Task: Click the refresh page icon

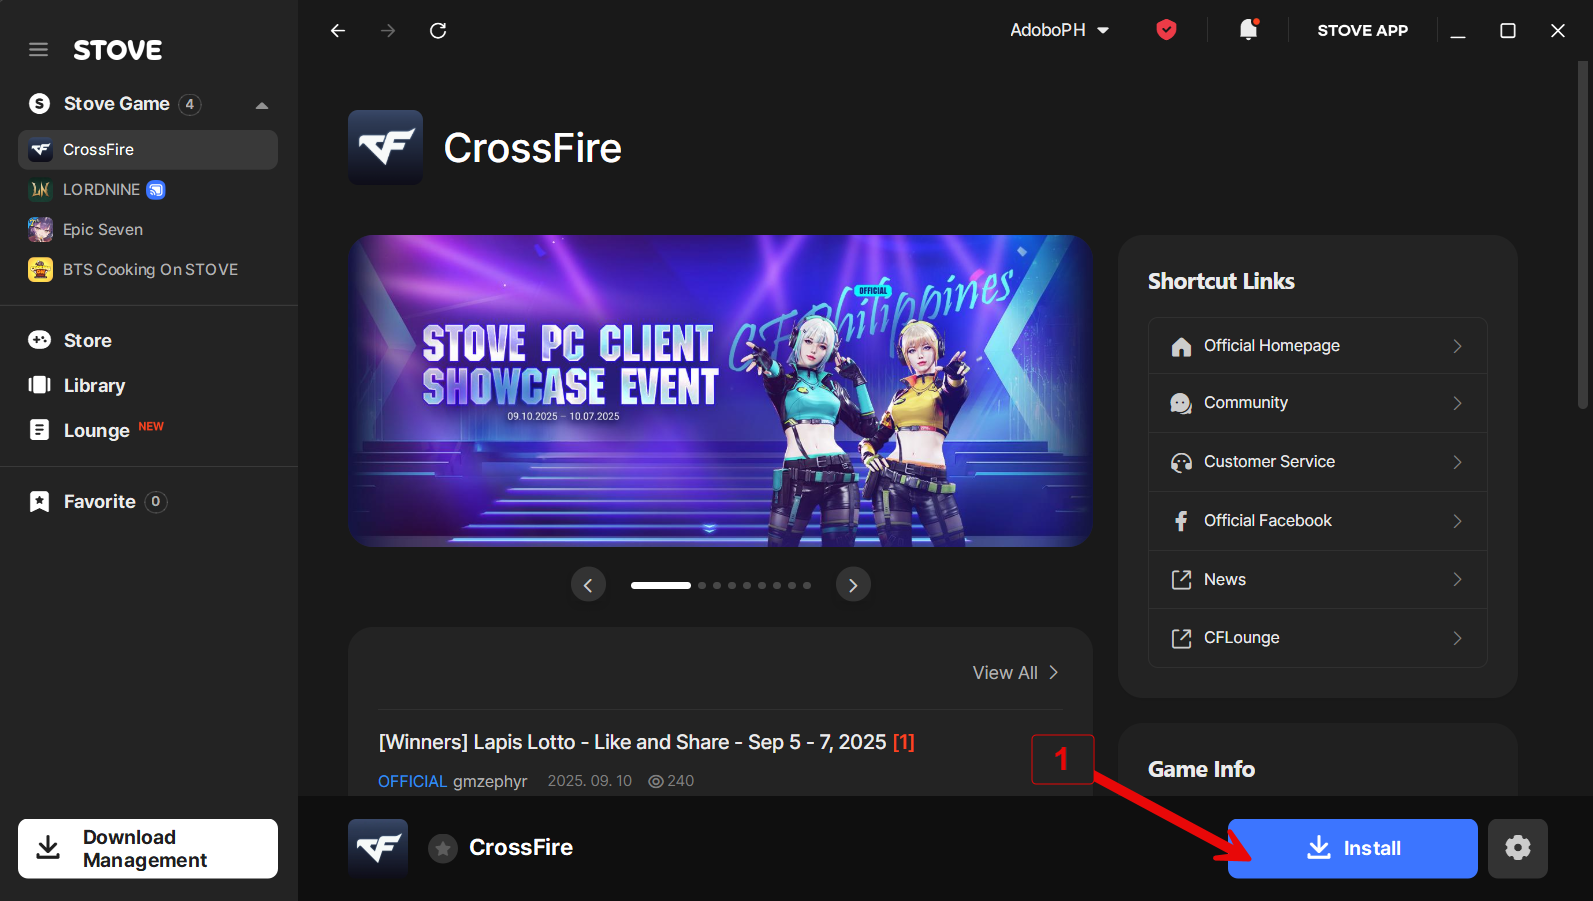Action: click(x=438, y=31)
